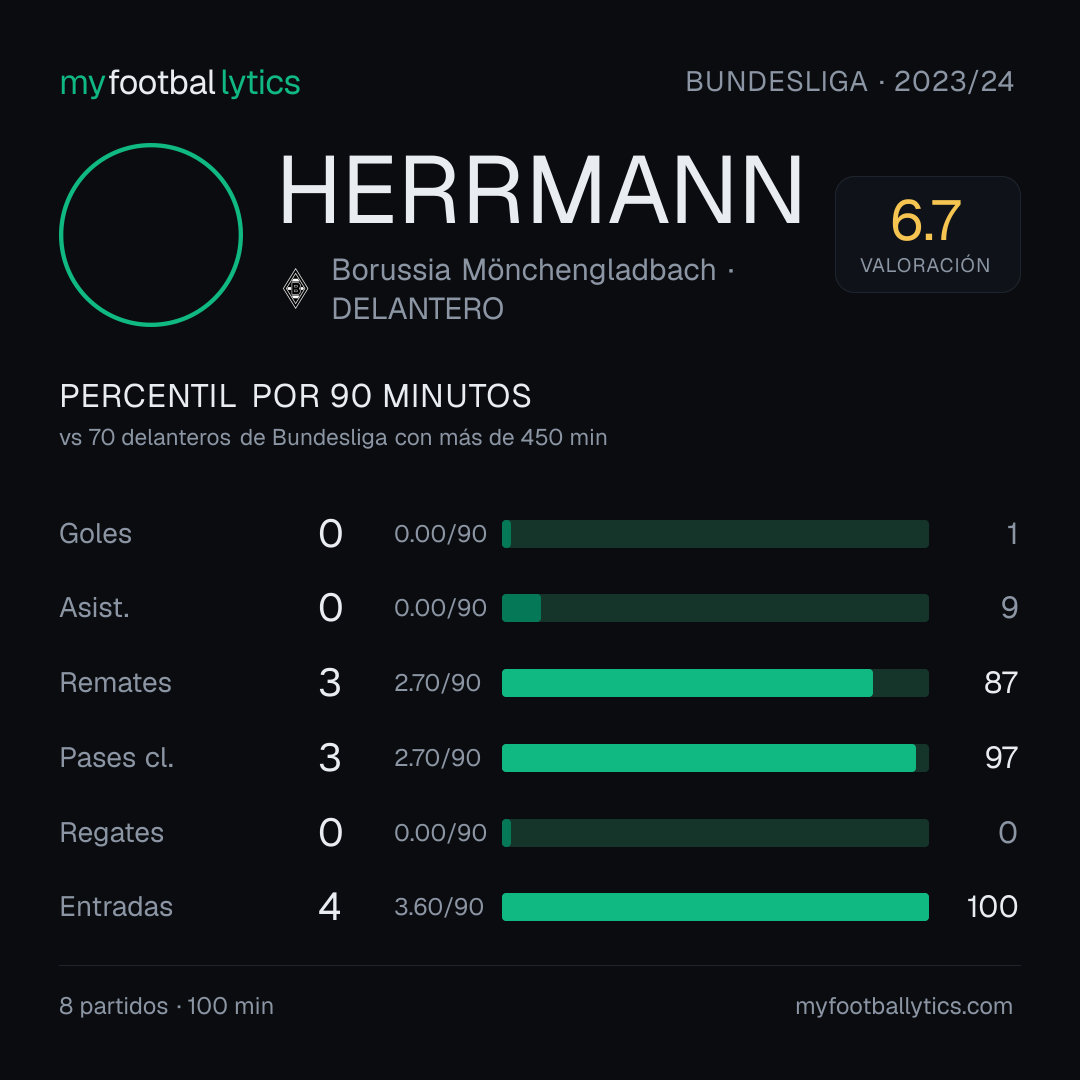Screen dimensions: 1080x1080
Task: Click the Borussia Mönchengladbach team name
Action: [523, 270]
